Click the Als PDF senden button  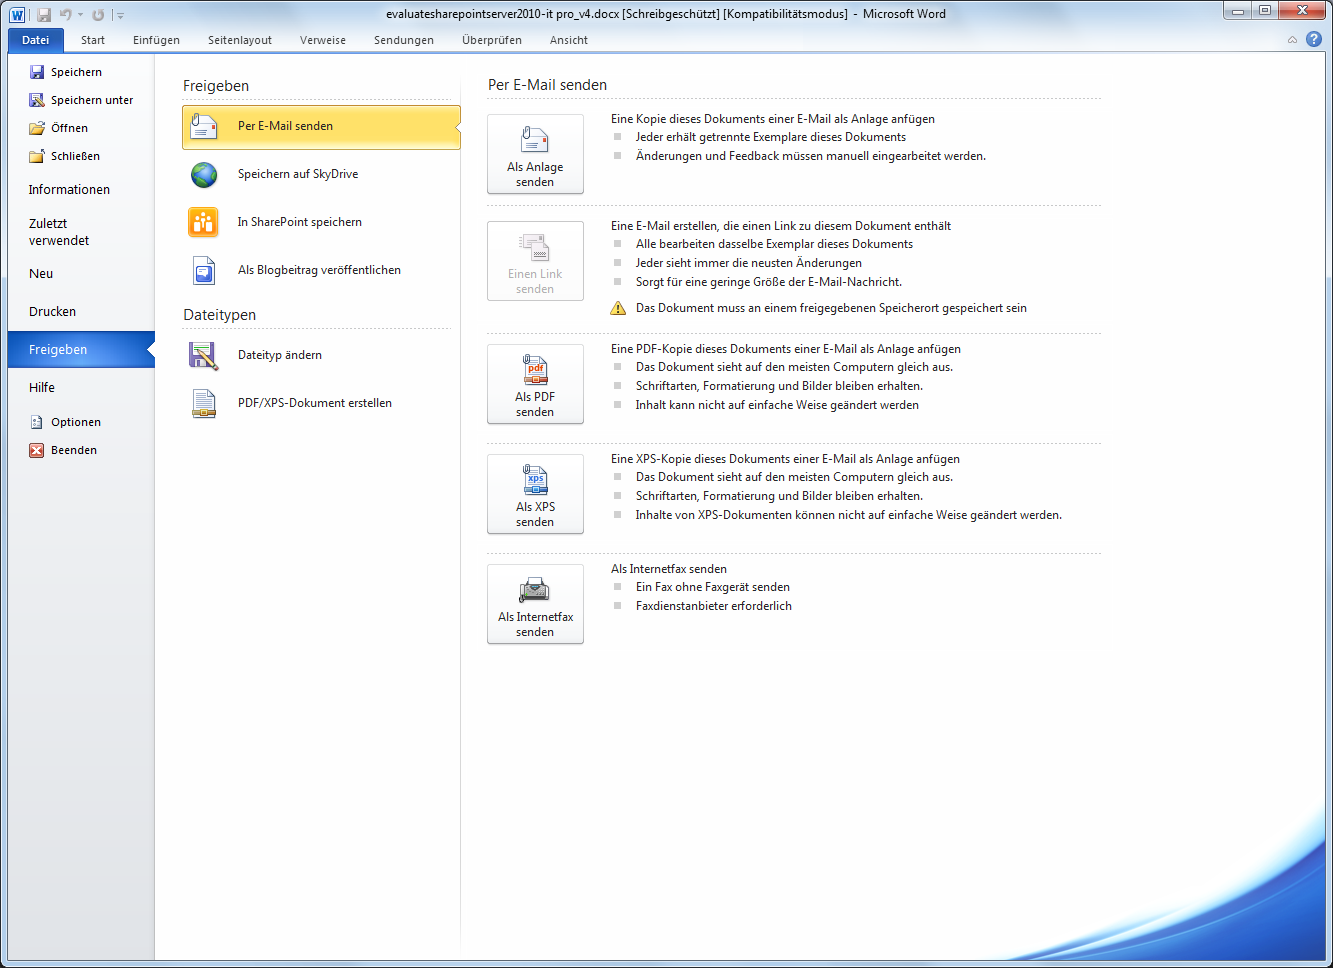point(535,384)
